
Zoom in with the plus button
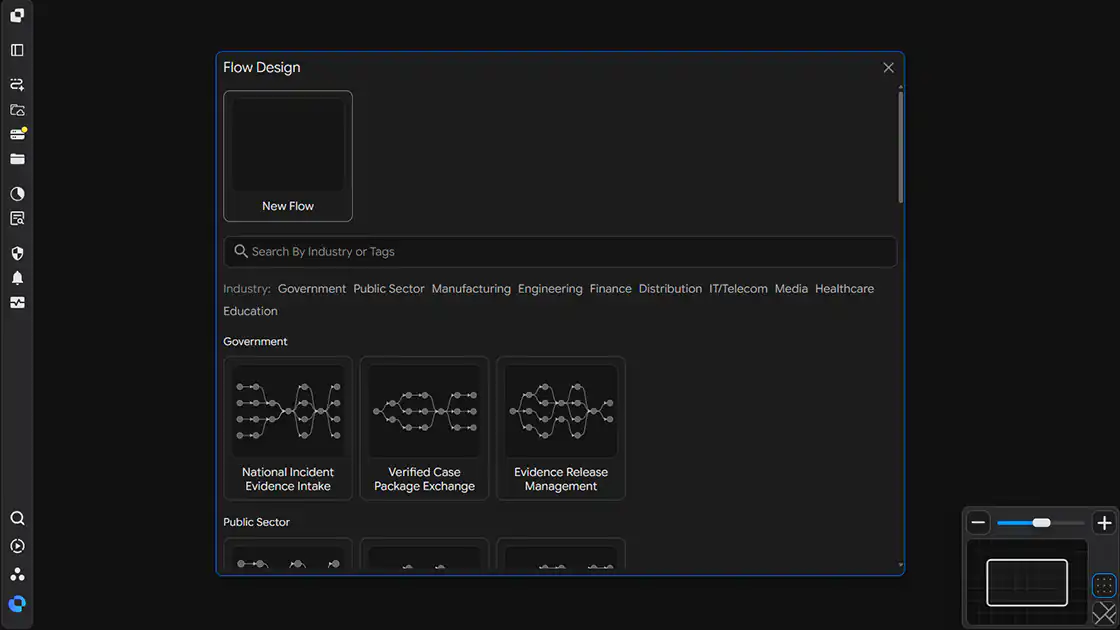click(x=1104, y=523)
